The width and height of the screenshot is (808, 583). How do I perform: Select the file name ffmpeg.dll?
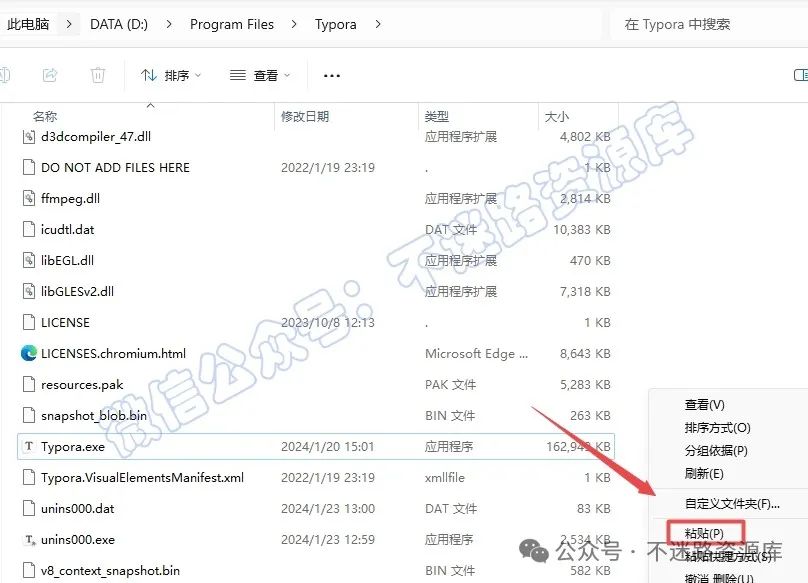[x=71, y=199]
